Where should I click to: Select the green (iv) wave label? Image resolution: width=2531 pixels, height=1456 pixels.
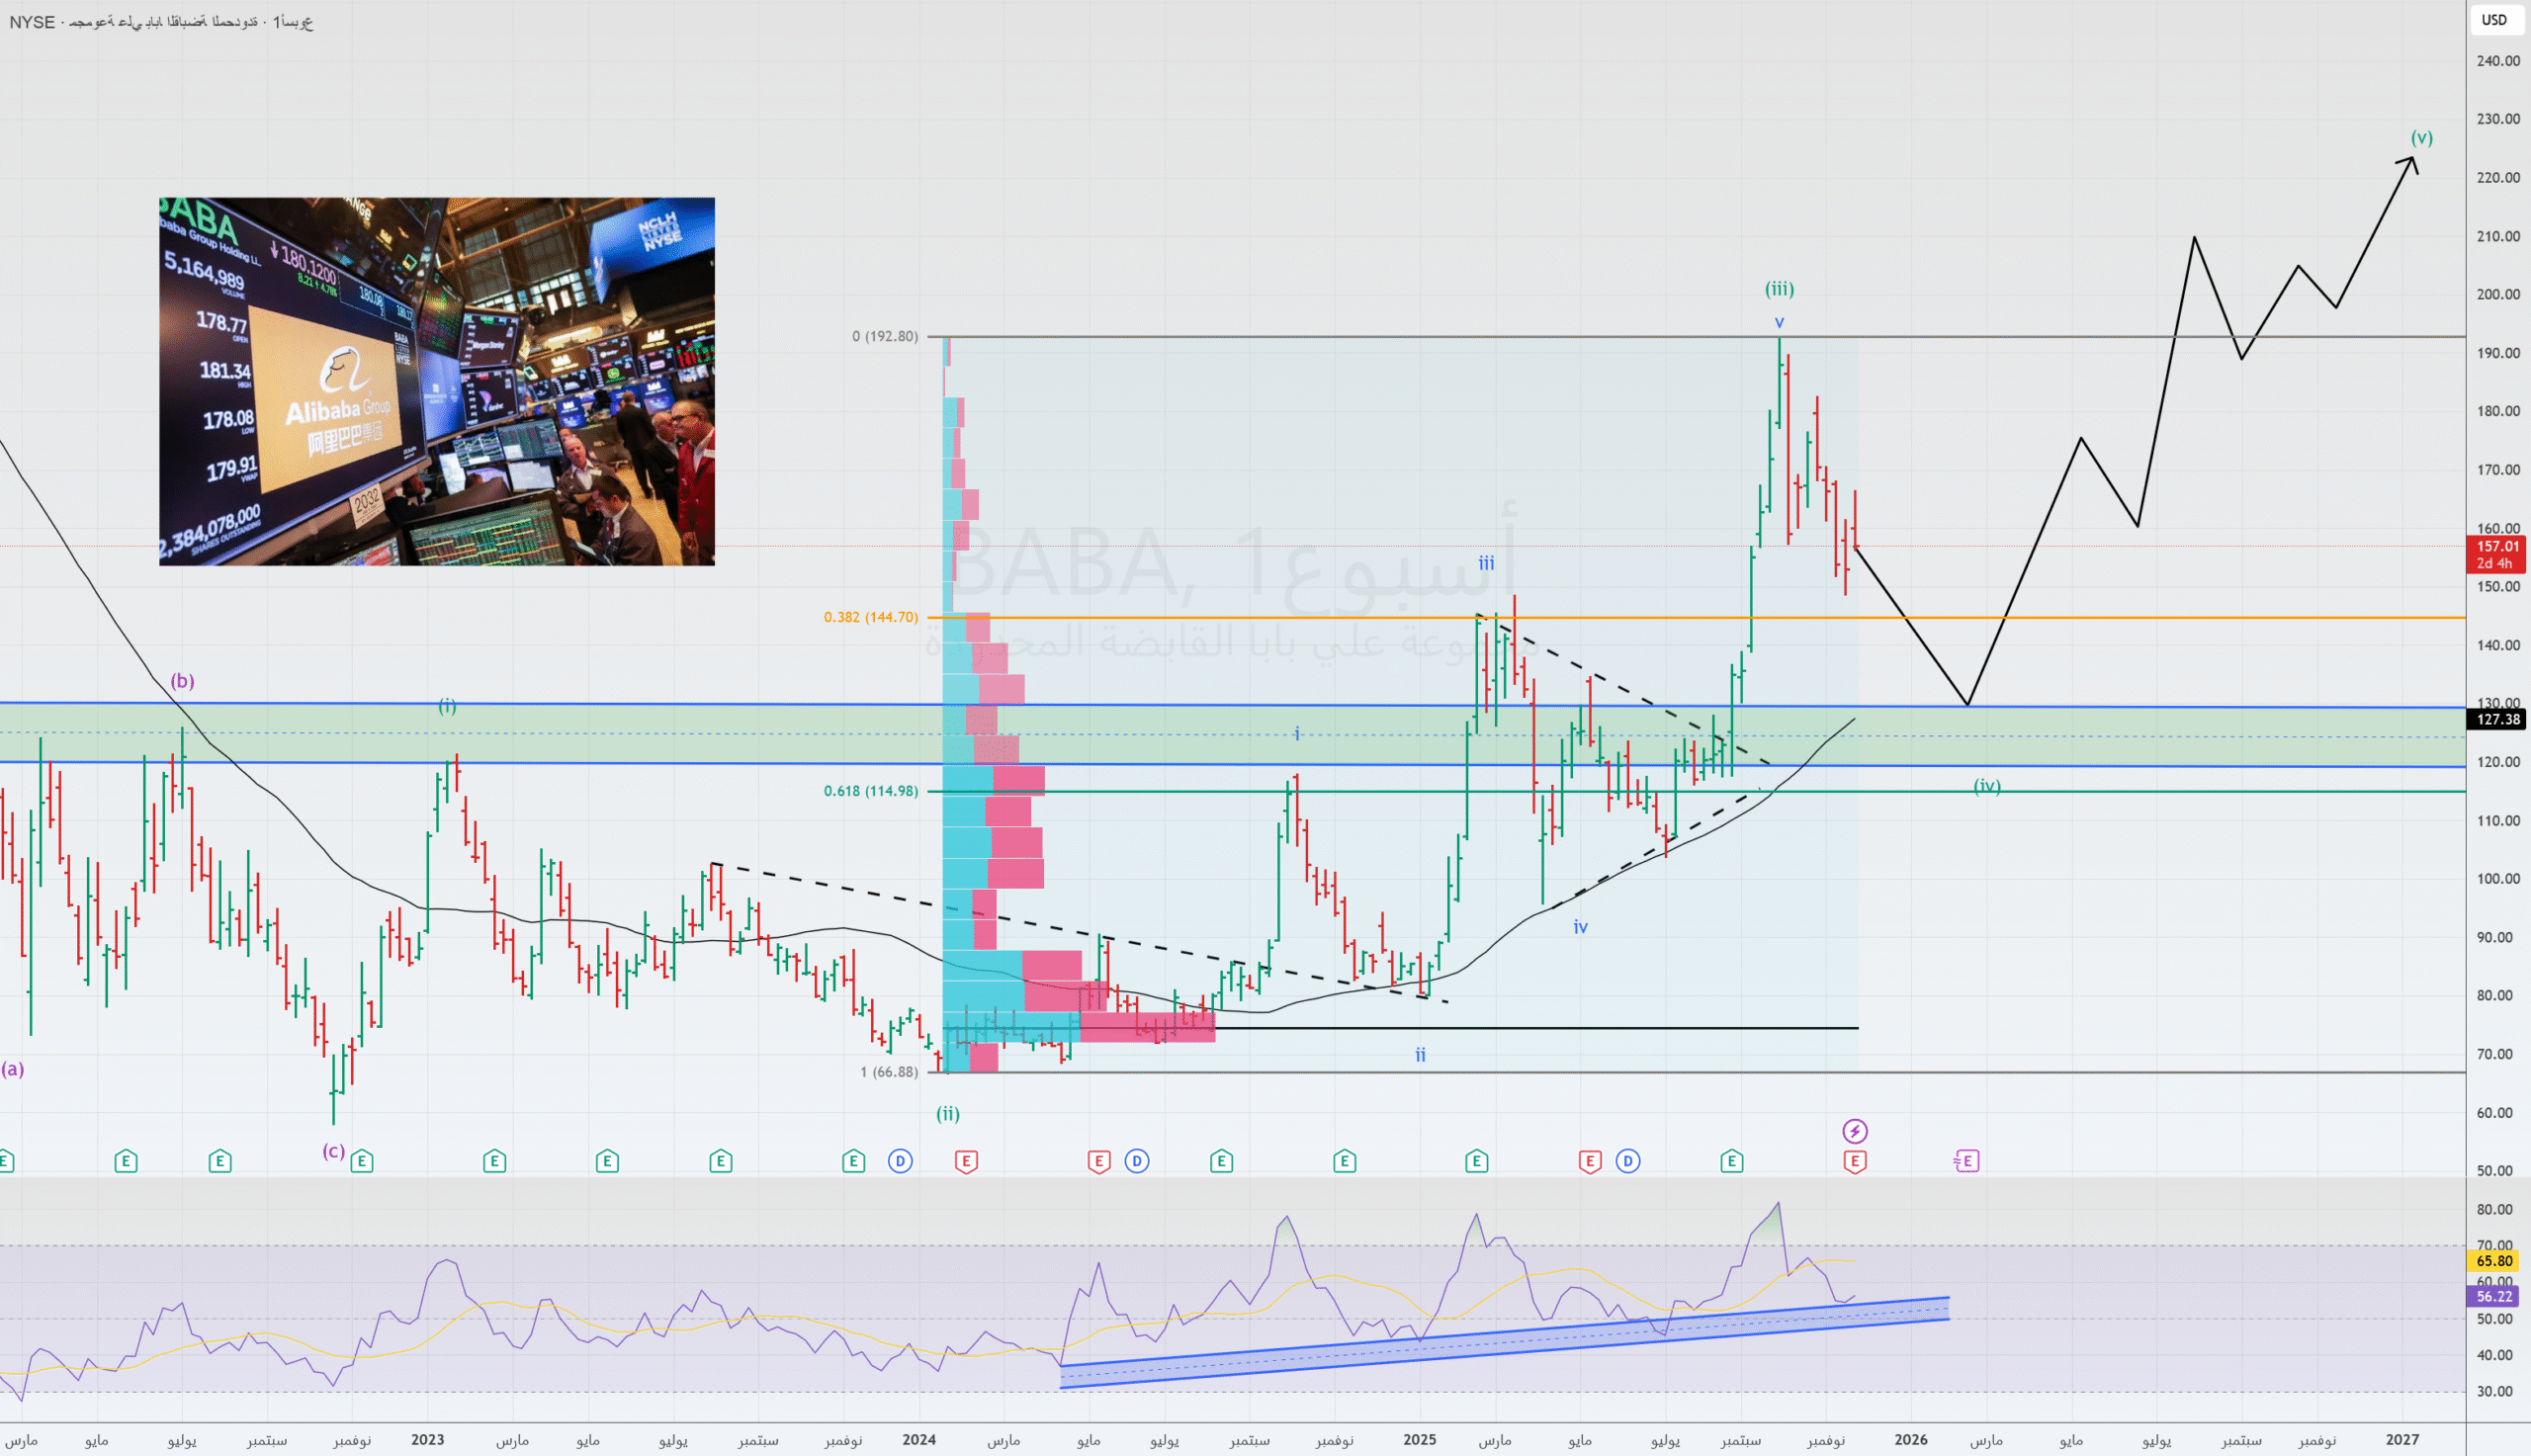(x=1987, y=786)
